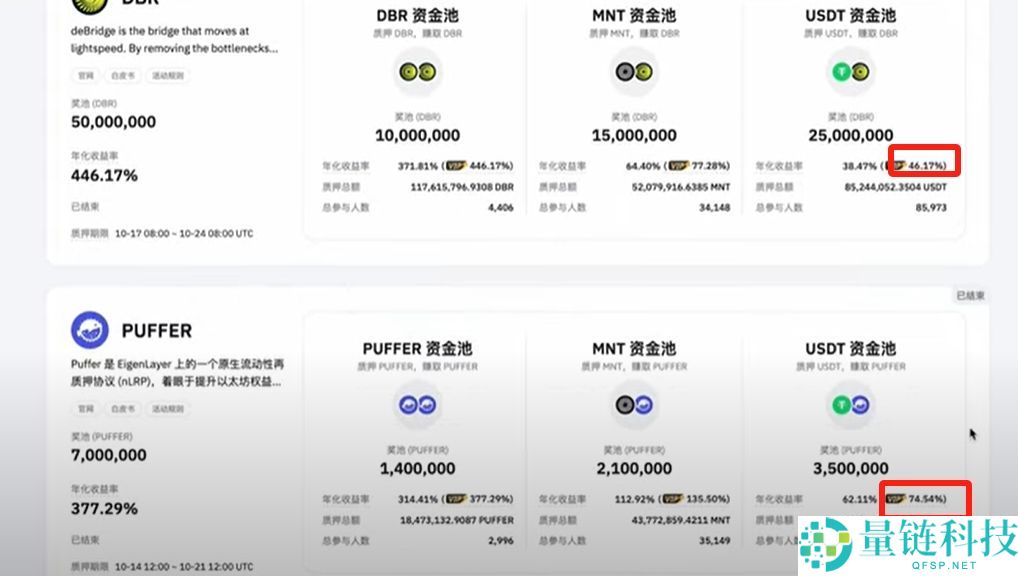Click staked total 43,772,859.4211 MNT
The height and width of the screenshot is (576, 1018).
click(x=680, y=520)
